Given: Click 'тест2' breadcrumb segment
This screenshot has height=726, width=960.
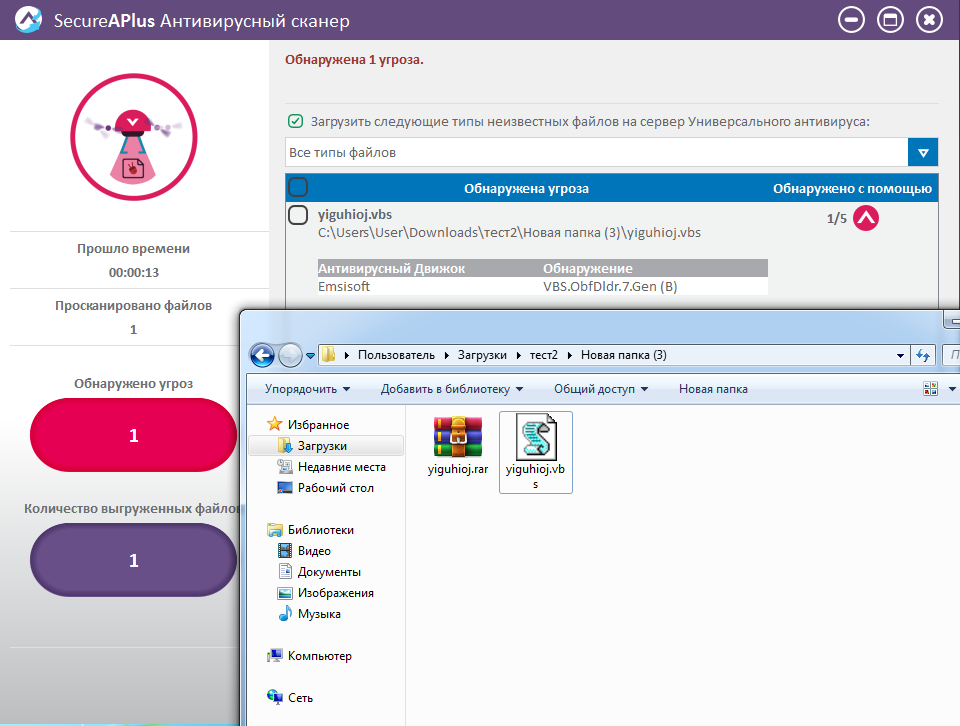Looking at the screenshot, I should (x=544, y=355).
